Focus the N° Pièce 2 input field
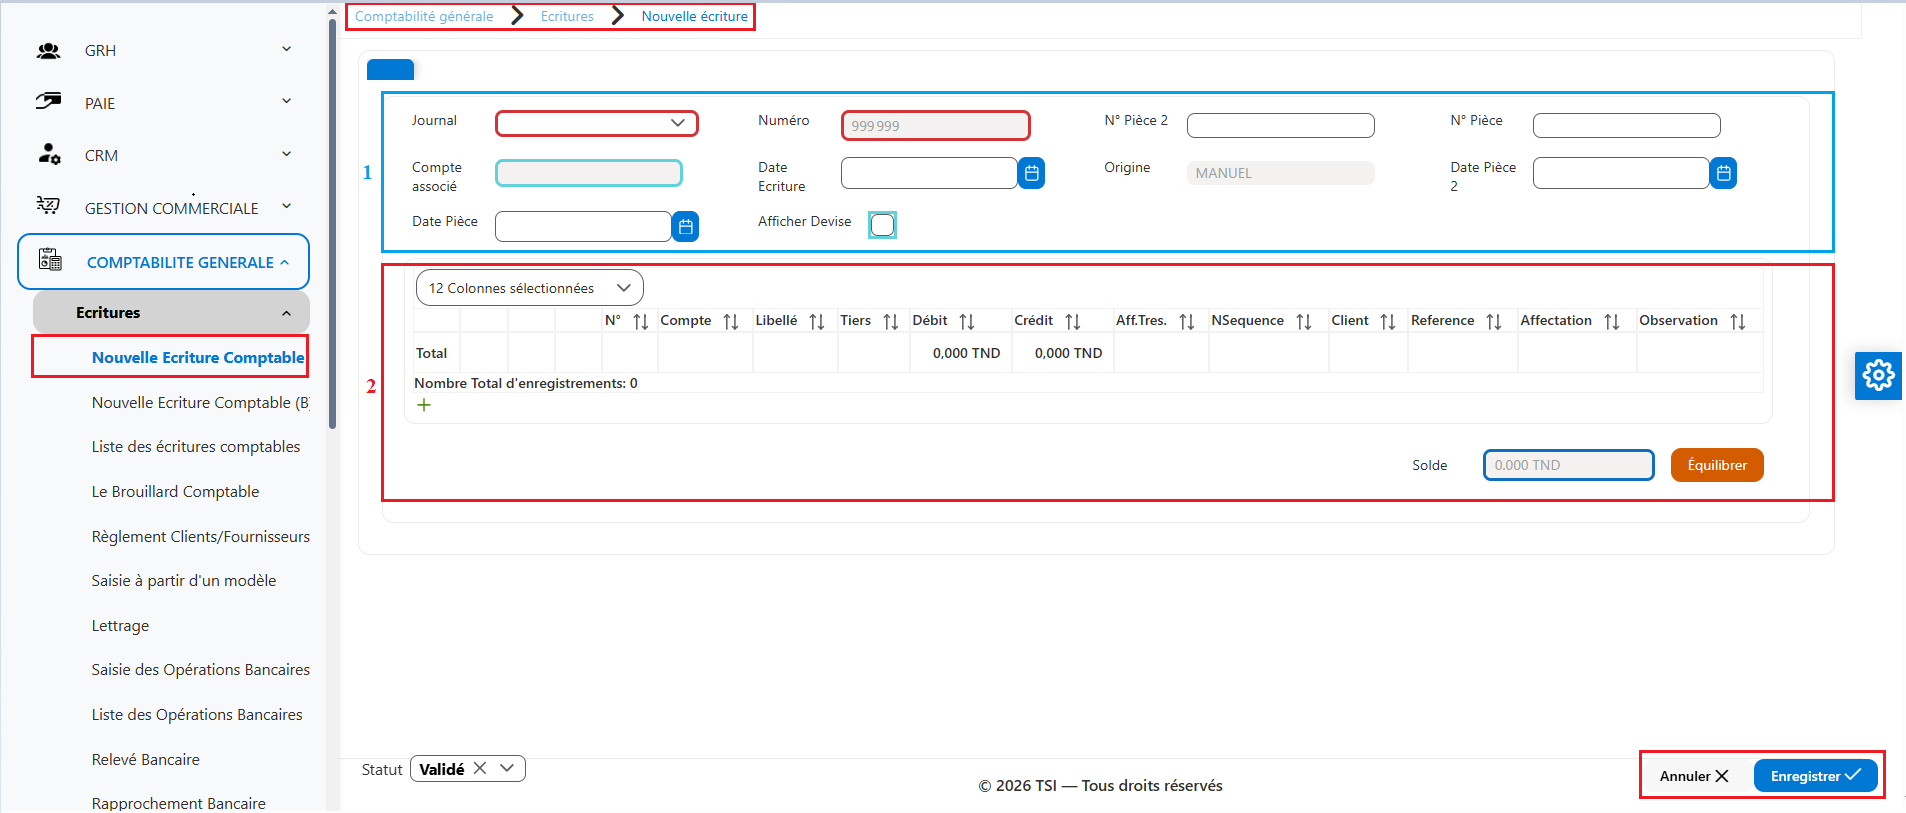Viewport: 1906px width, 813px height. [x=1280, y=125]
